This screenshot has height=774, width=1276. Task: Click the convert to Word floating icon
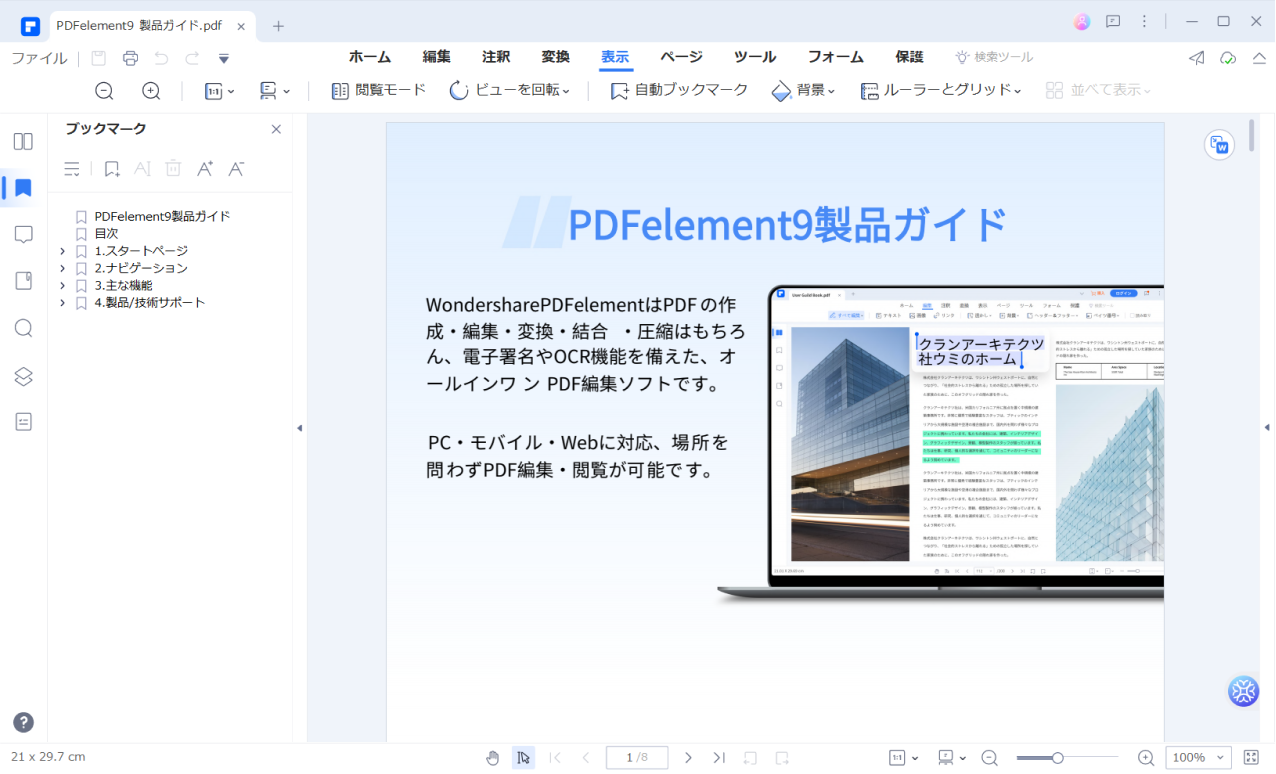(x=1220, y=145)
